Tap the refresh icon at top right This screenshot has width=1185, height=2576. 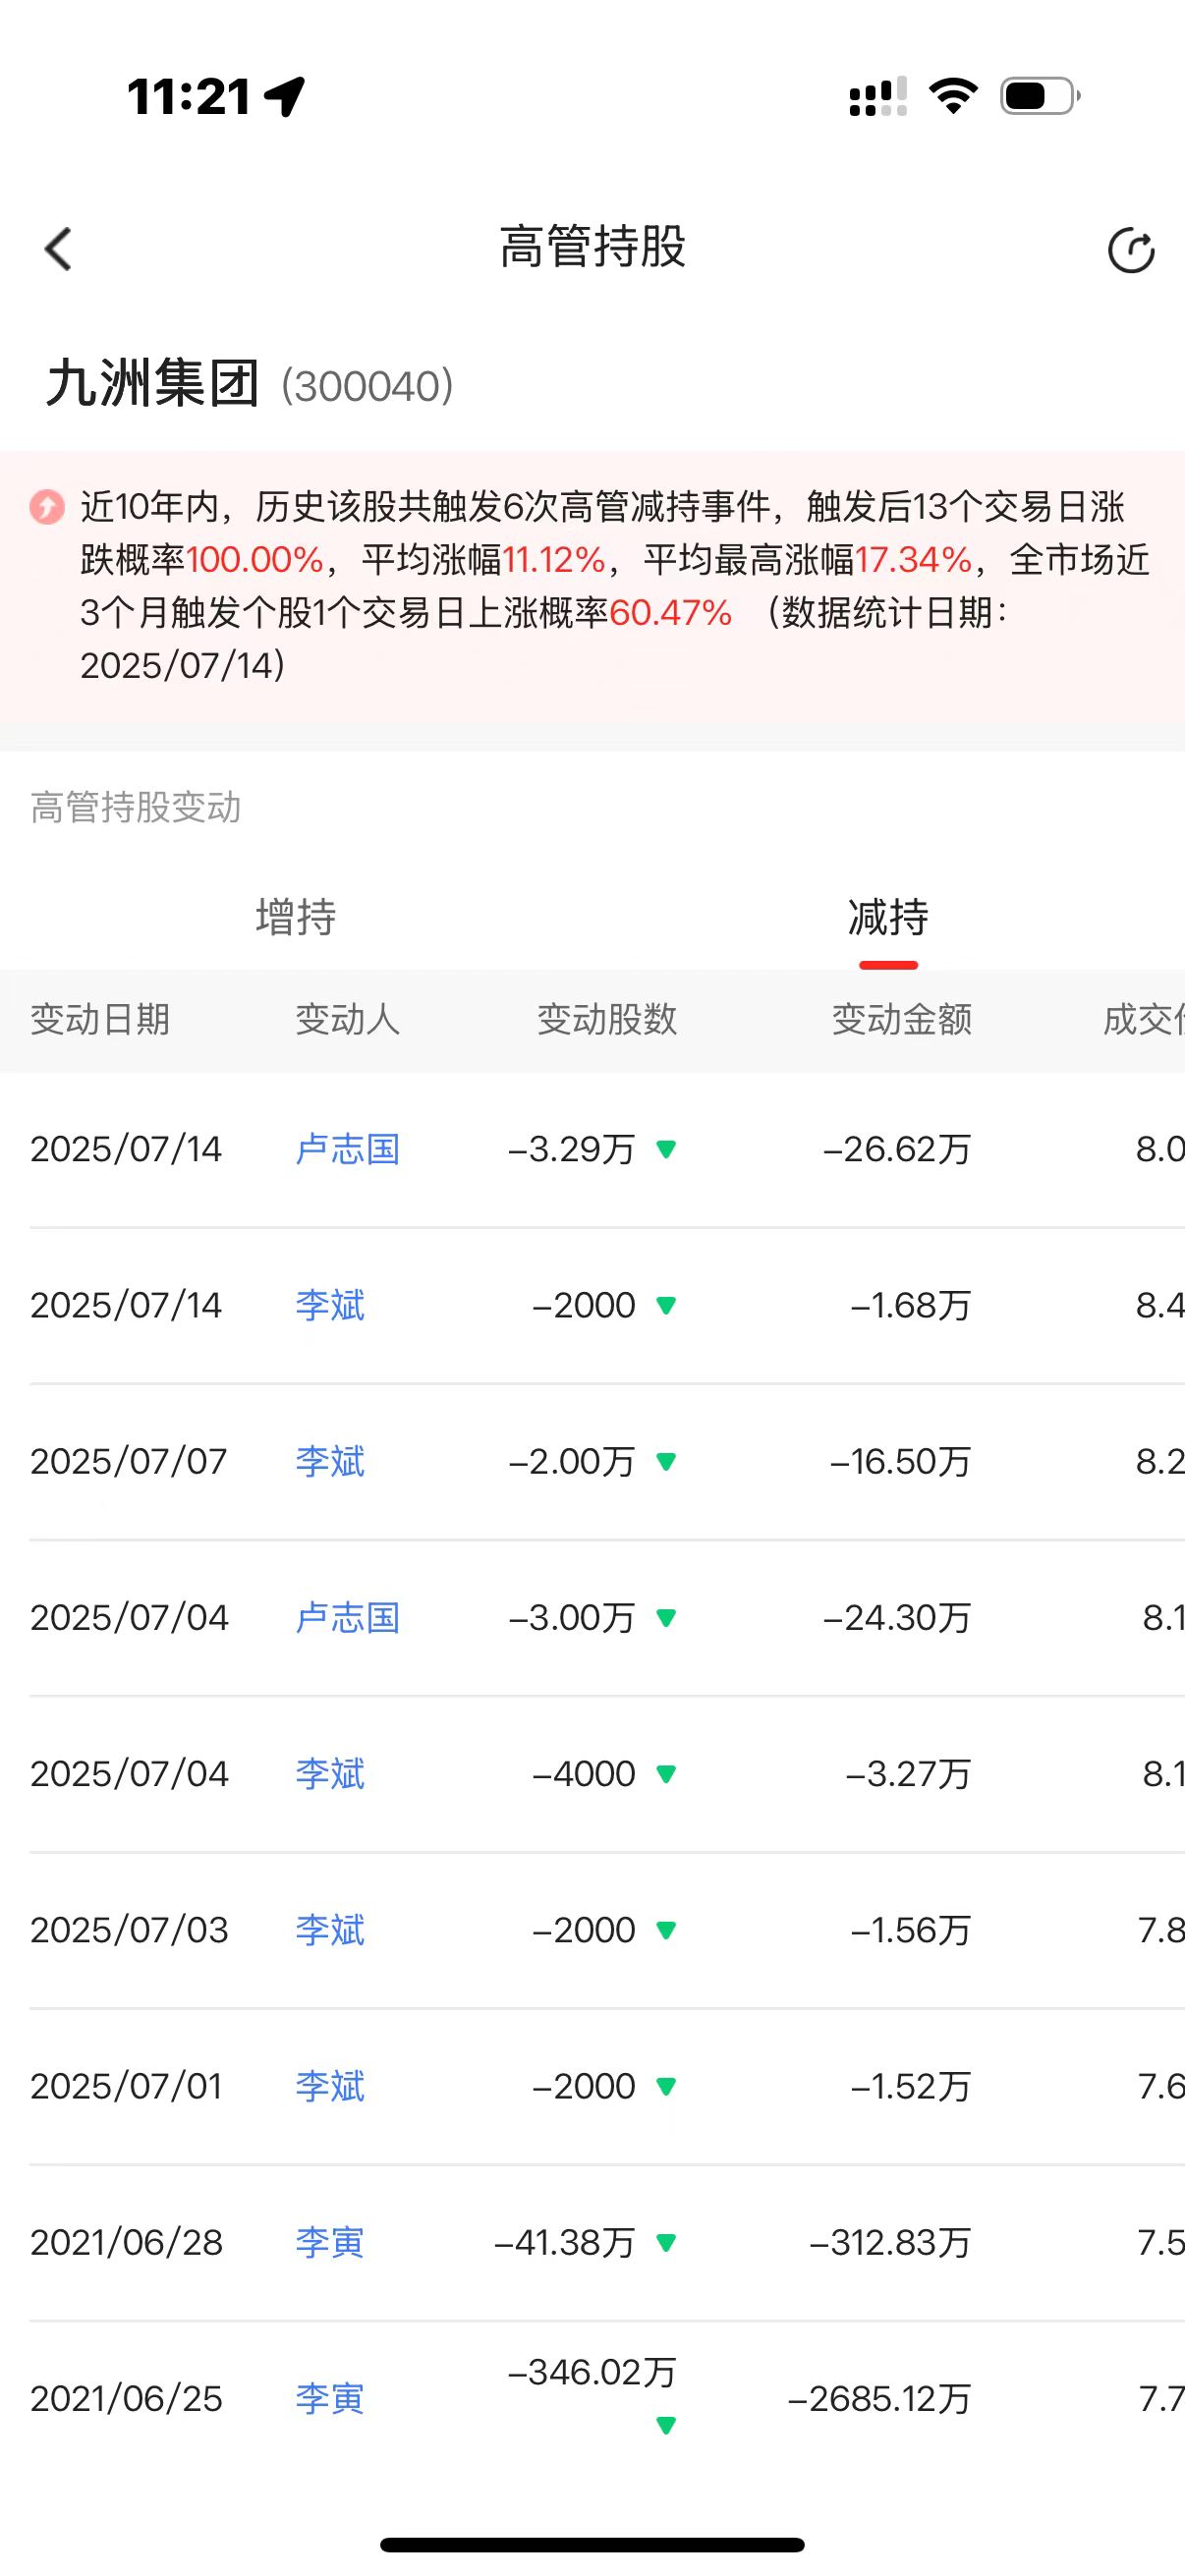click(x=1131, y=250)
